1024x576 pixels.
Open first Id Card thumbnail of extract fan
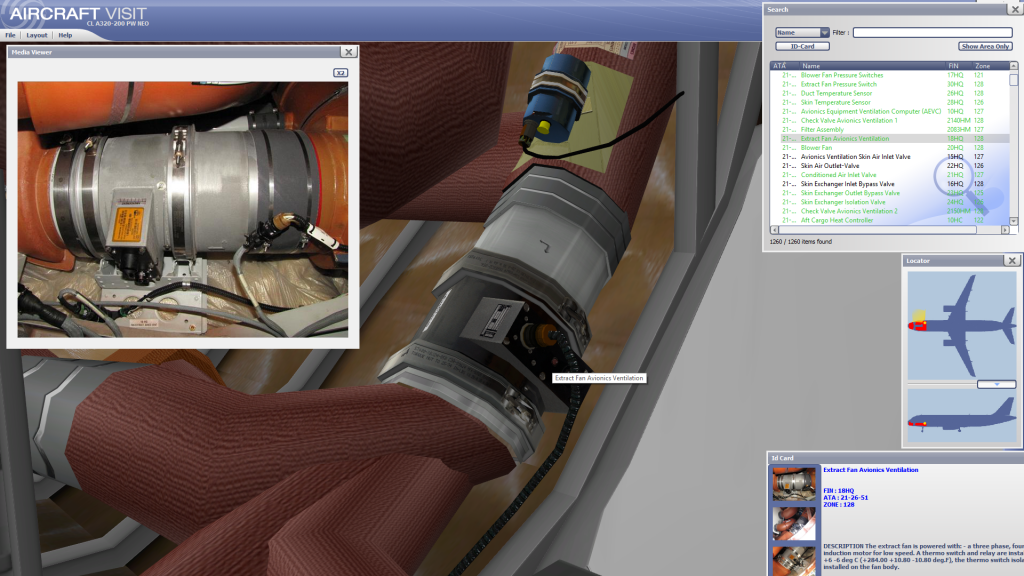click(x=794, y=484)
